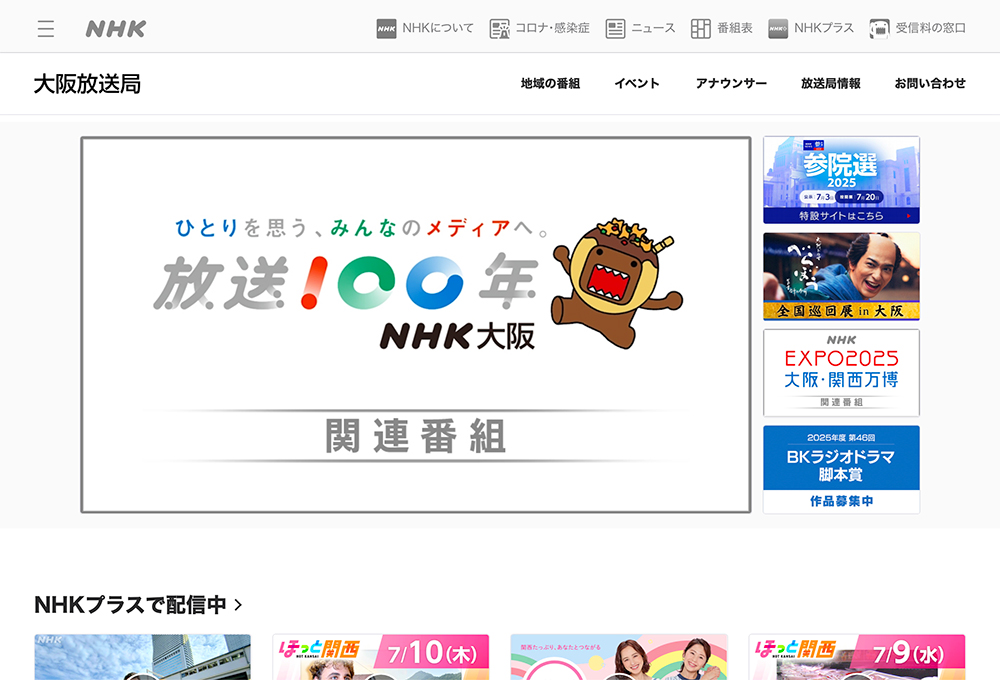The height and width of the screenshot is (680, 1000).
Task: Click the NHKについて icon
Action: click(386, 29)
